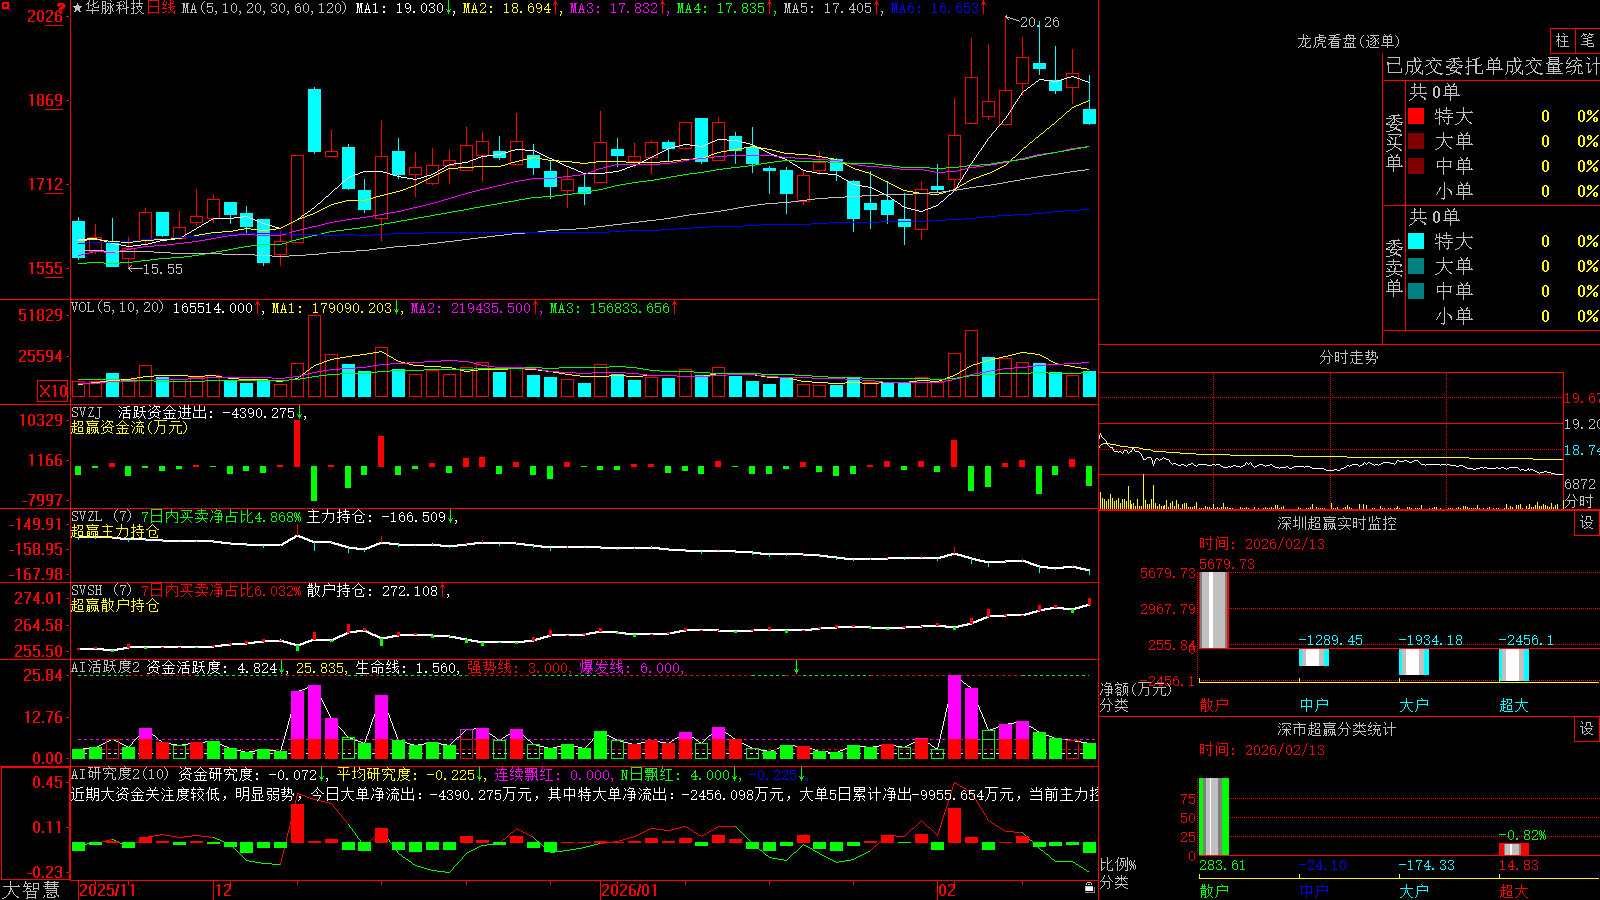
Task: Click the 283.61 散户 ratio value
Action: click(x=1222, y=865)
